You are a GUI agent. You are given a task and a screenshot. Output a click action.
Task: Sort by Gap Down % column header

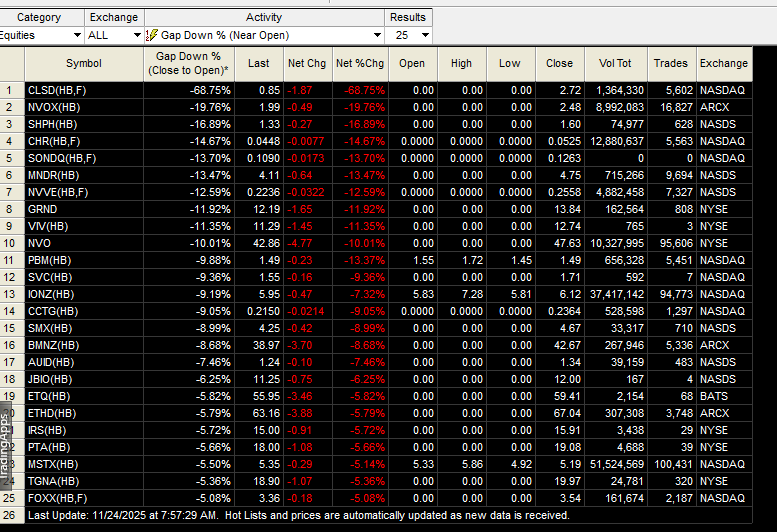point(189,64)
